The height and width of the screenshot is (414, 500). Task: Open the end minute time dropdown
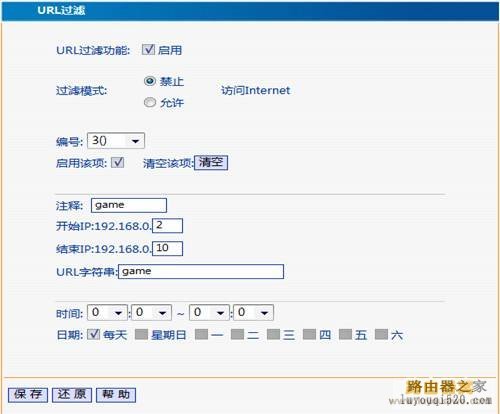tap(253, 313)
